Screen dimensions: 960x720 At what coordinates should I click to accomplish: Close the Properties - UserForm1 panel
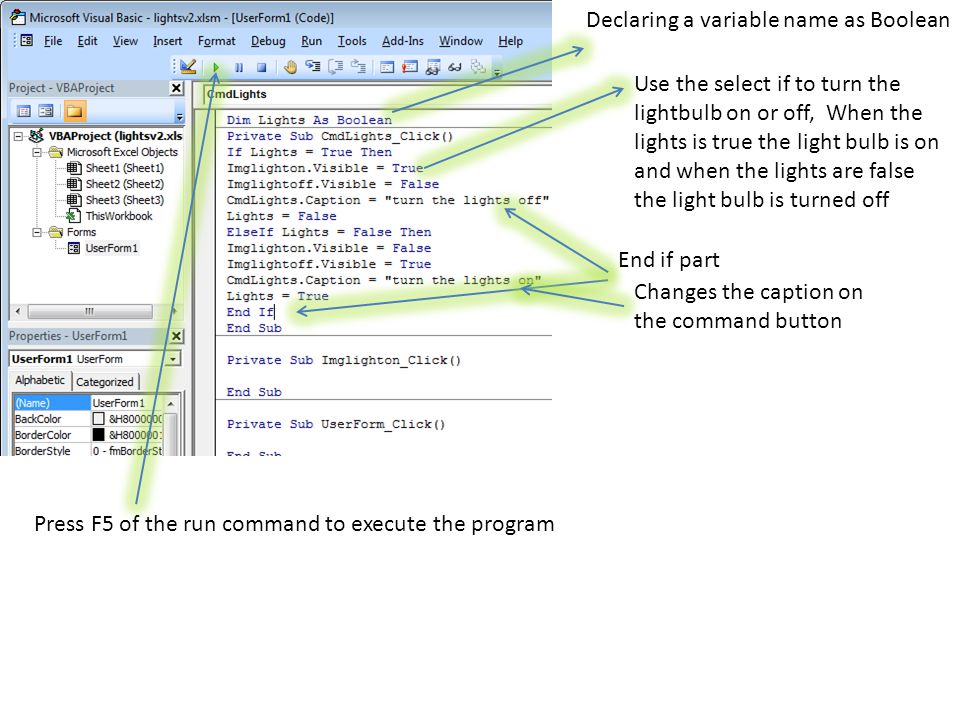(x=176, y=336)
